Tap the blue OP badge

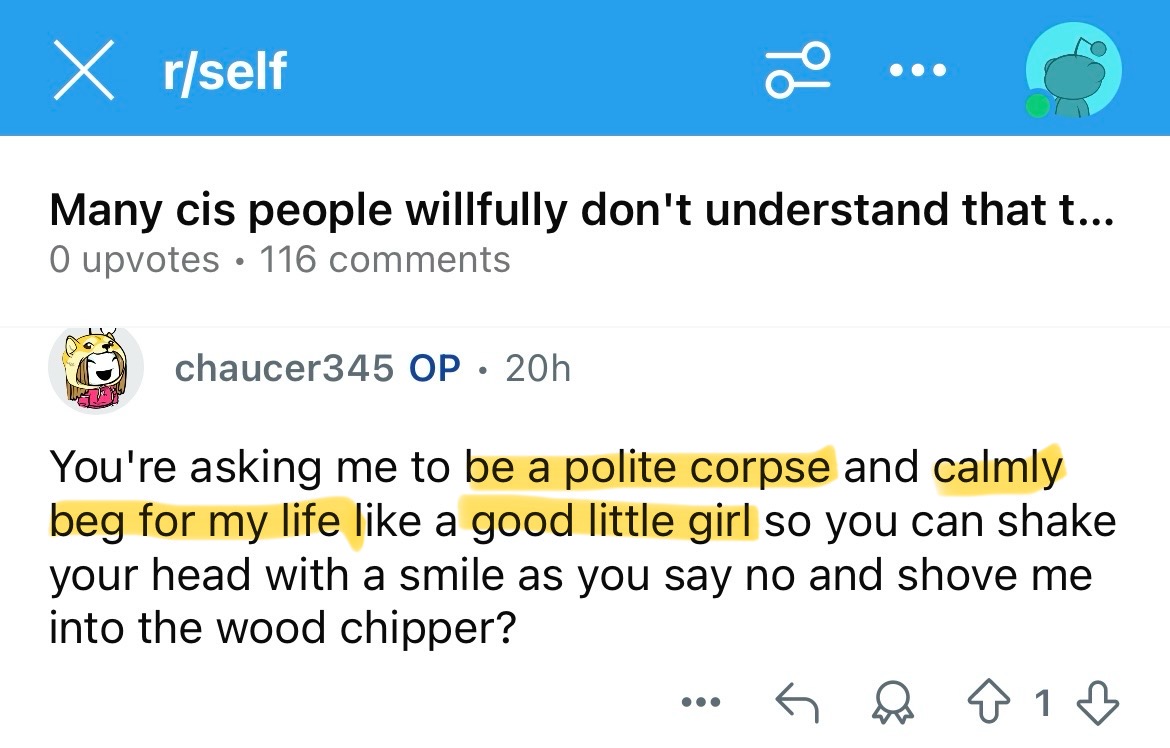[x=435, y=369]
